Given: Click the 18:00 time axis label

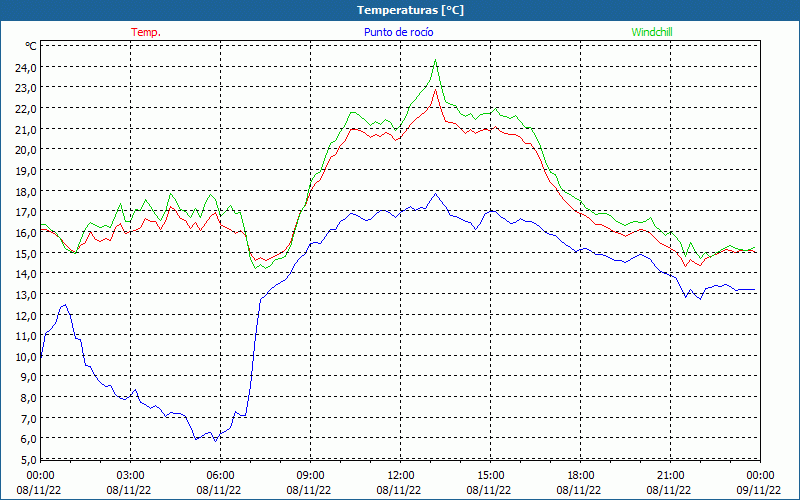Looking at the screenshot, I should pyautogui.click(x=581, y=476).
